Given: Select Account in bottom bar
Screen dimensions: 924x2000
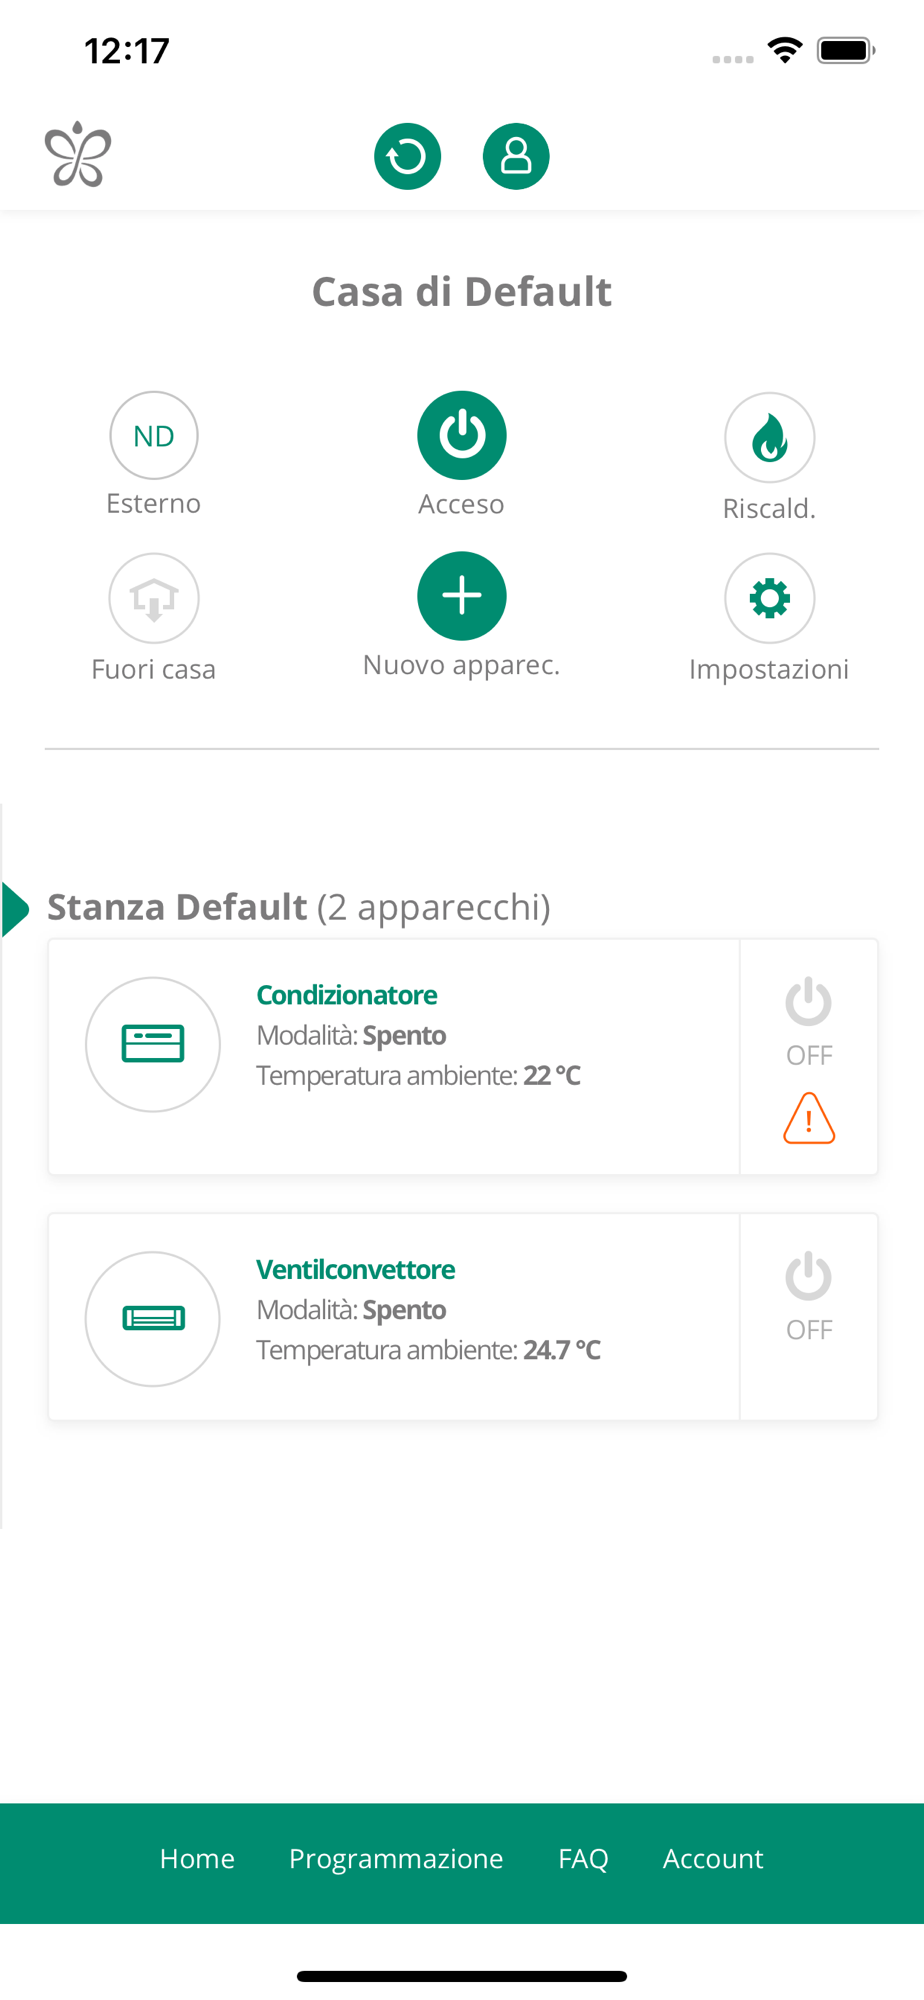Looking at the screenshot, I should 713,1858.
